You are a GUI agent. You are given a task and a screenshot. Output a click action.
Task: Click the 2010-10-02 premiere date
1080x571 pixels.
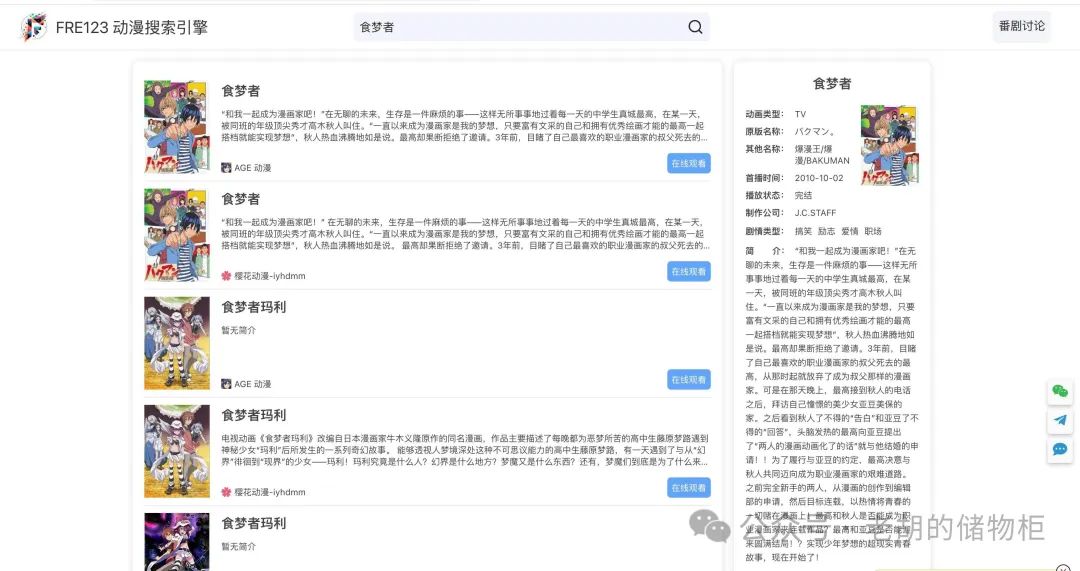819,178
